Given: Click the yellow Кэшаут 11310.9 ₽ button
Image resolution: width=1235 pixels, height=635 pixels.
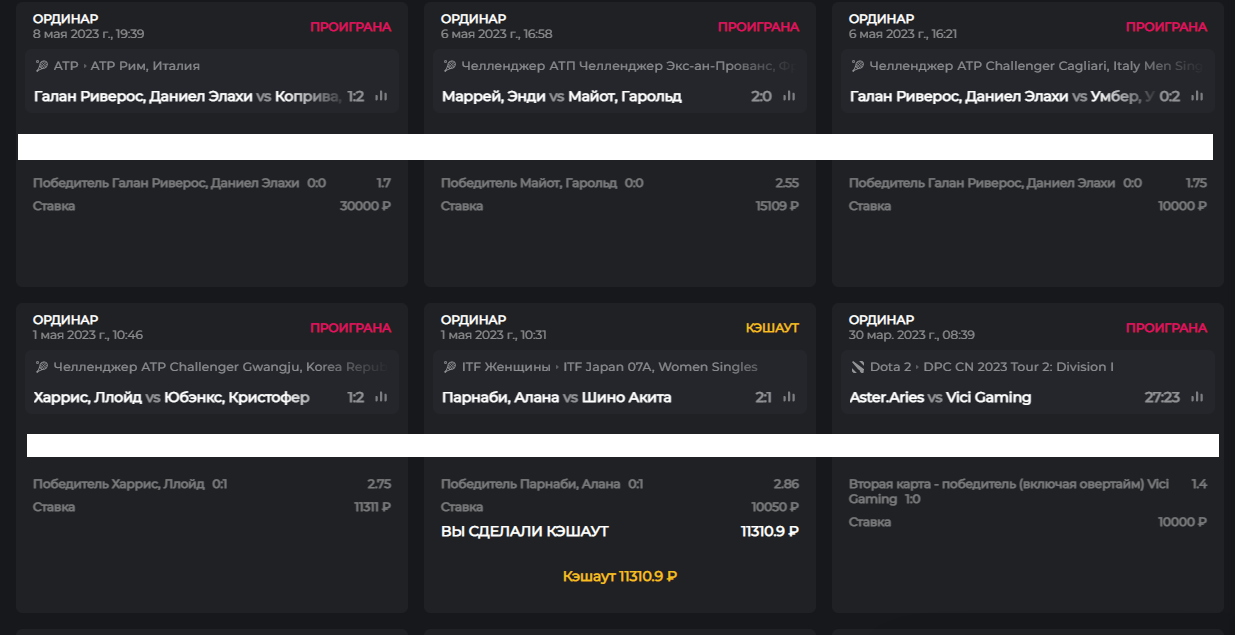Looking at the screenshot, I should (620, 577).
